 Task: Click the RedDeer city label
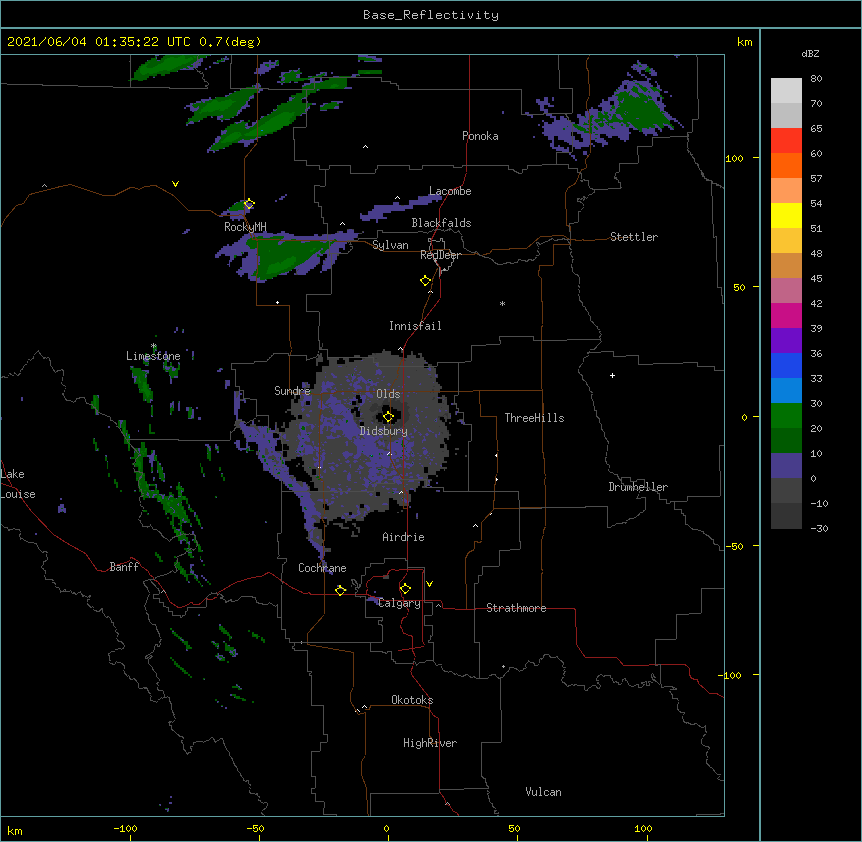click(x=440, y=255)
